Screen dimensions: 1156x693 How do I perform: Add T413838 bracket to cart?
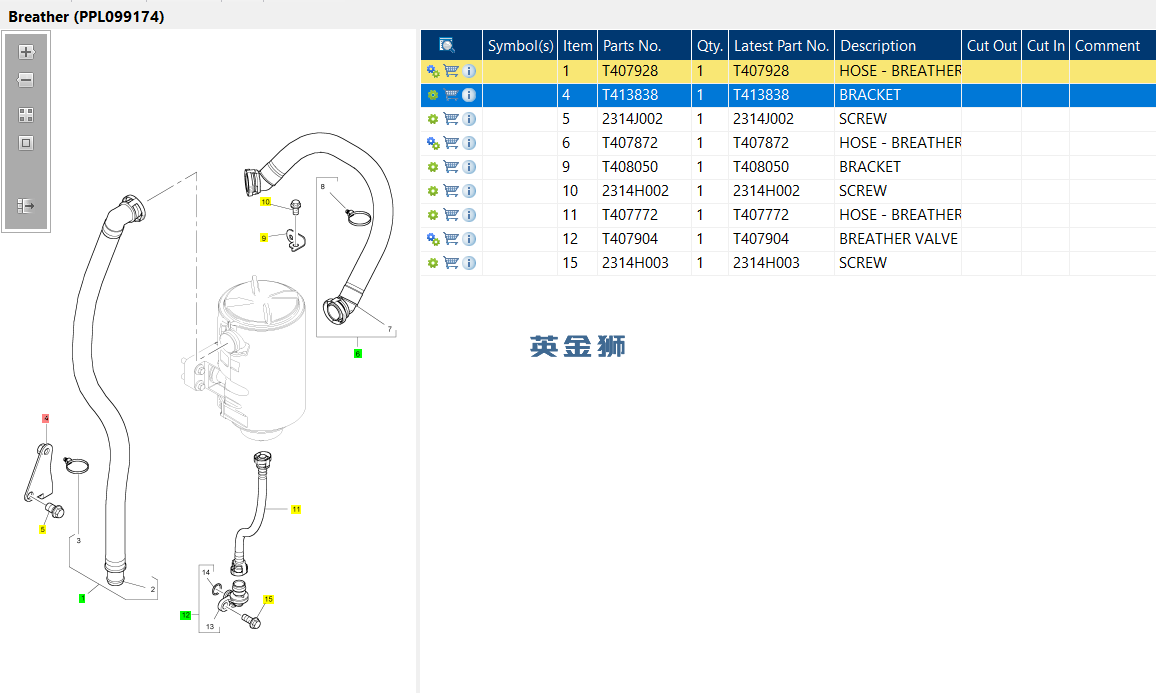(451, 95)
